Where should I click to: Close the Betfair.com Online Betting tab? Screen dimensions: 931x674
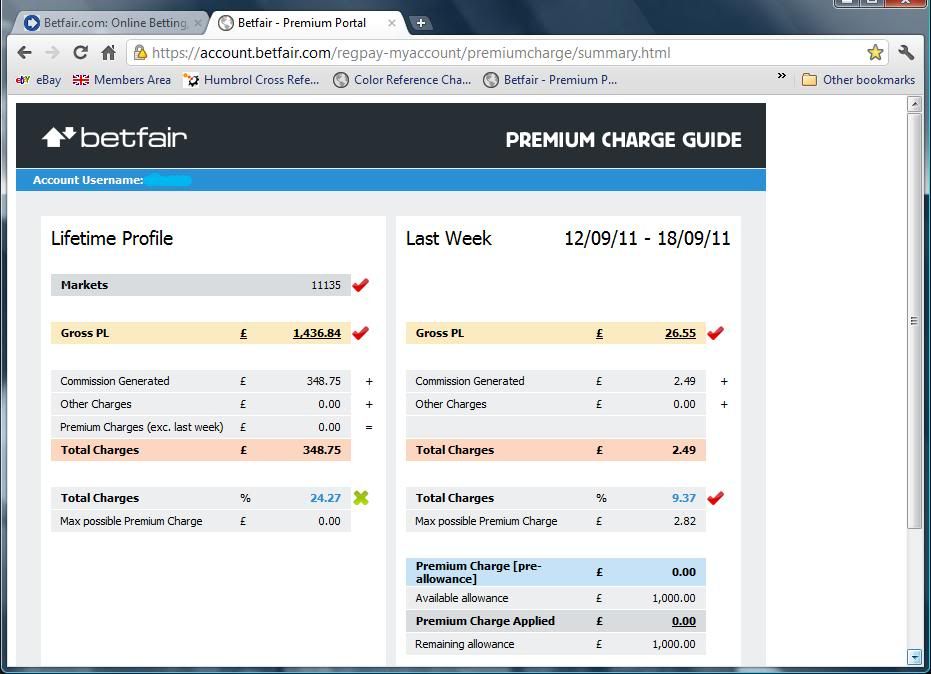tap(198, 23)
